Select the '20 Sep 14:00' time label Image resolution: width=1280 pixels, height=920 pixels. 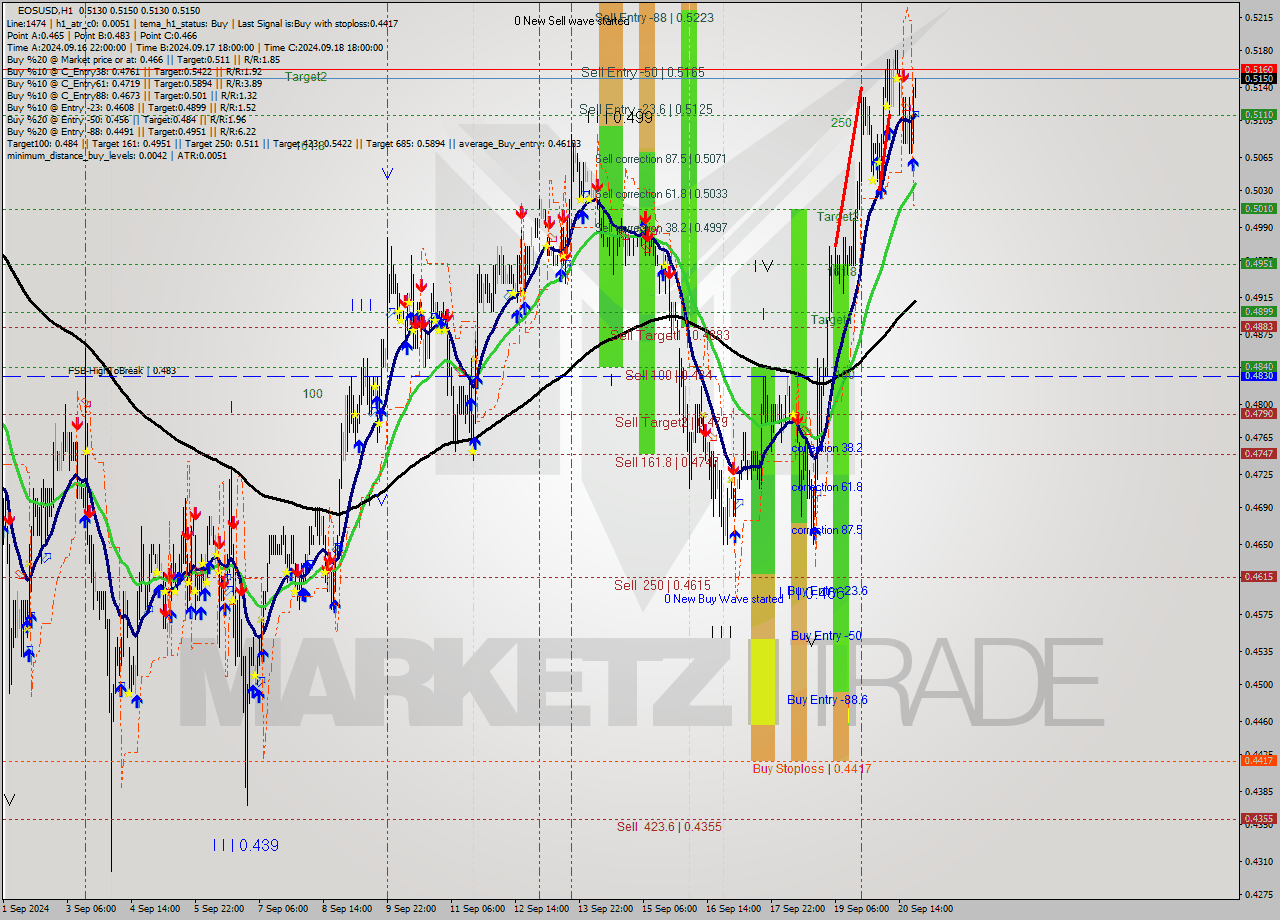point(926,909)
